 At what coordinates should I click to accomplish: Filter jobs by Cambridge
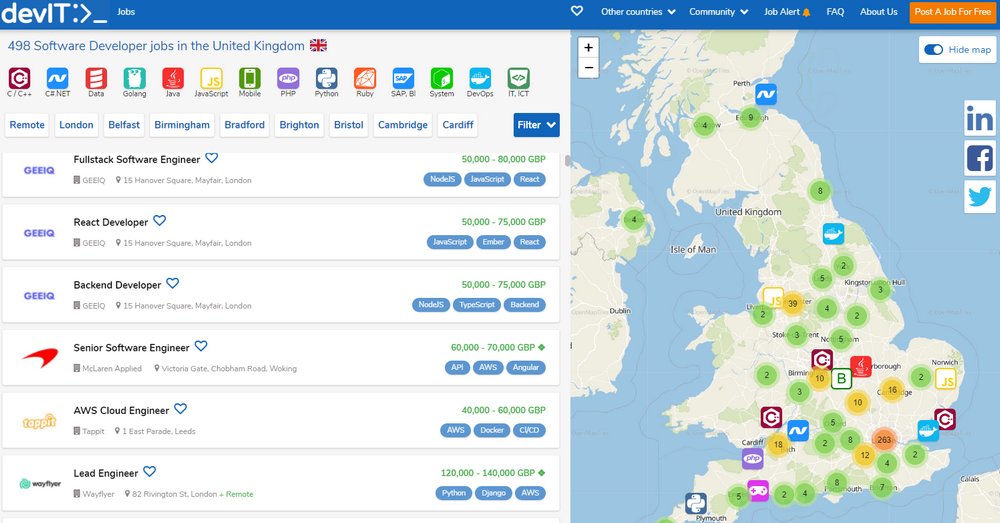tap(403, 125)
